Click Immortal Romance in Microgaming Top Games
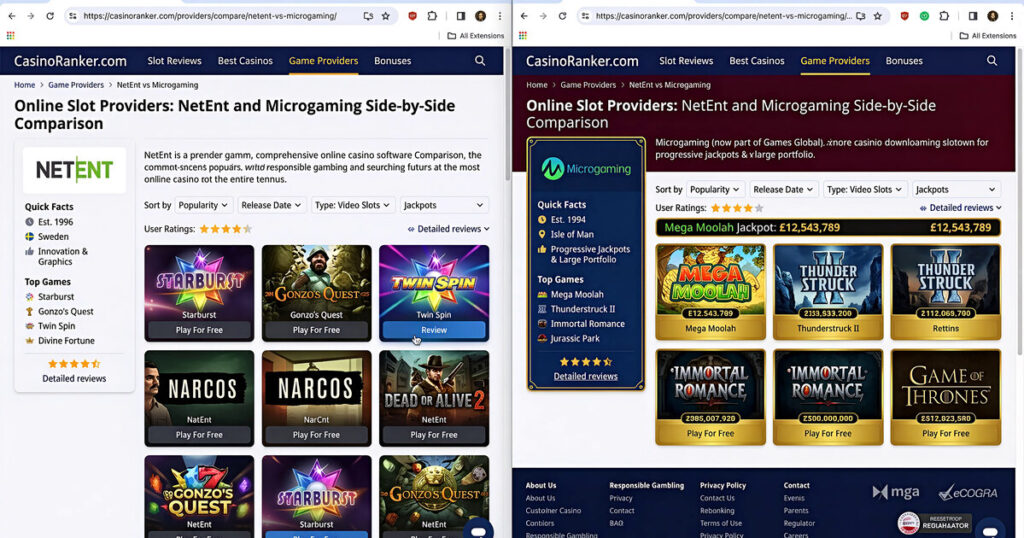 coord(588,324)
